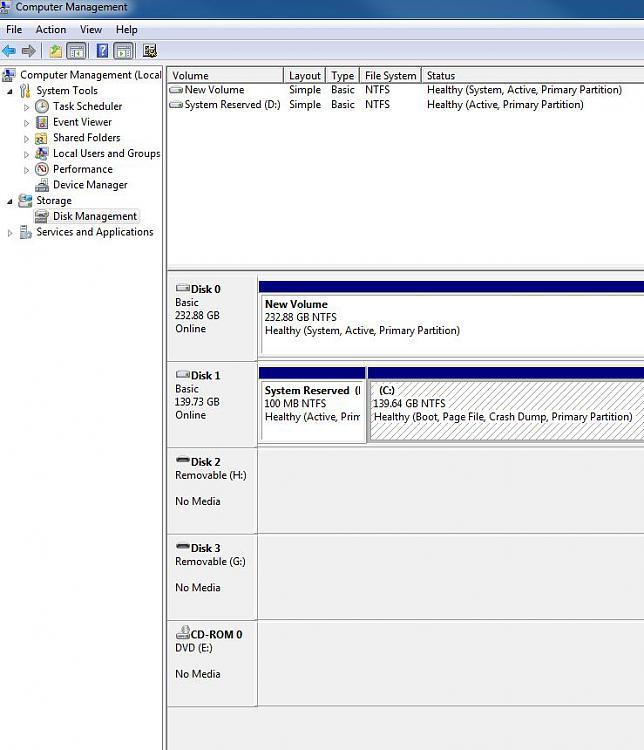This screenshot has width=644, height=750.
Task: Click the CD-ROM 0 disc icon
Action: click(183, 632)
